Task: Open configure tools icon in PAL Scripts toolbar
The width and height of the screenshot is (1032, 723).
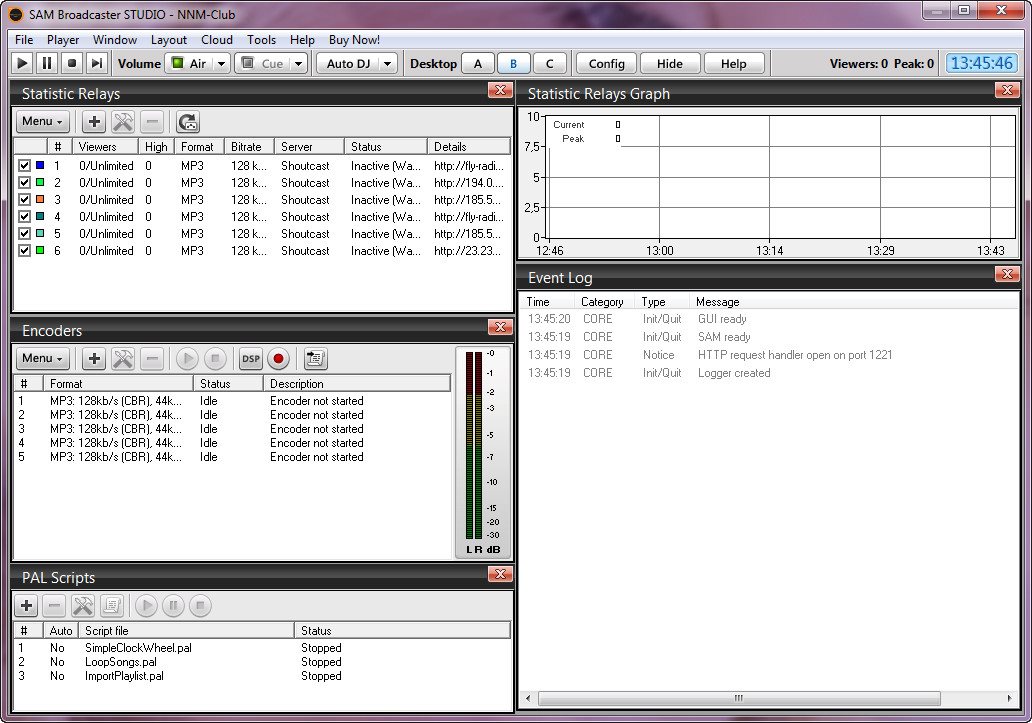Action: pos(83,606)
